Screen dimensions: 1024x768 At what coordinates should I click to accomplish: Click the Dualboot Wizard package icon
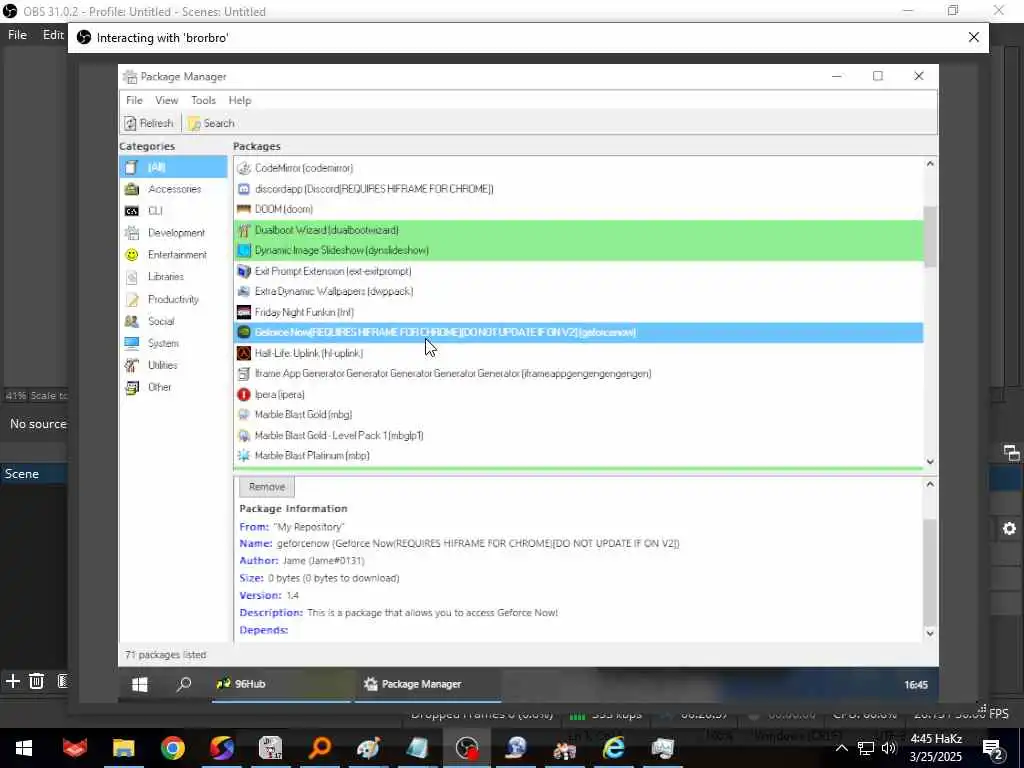[244, 230]
